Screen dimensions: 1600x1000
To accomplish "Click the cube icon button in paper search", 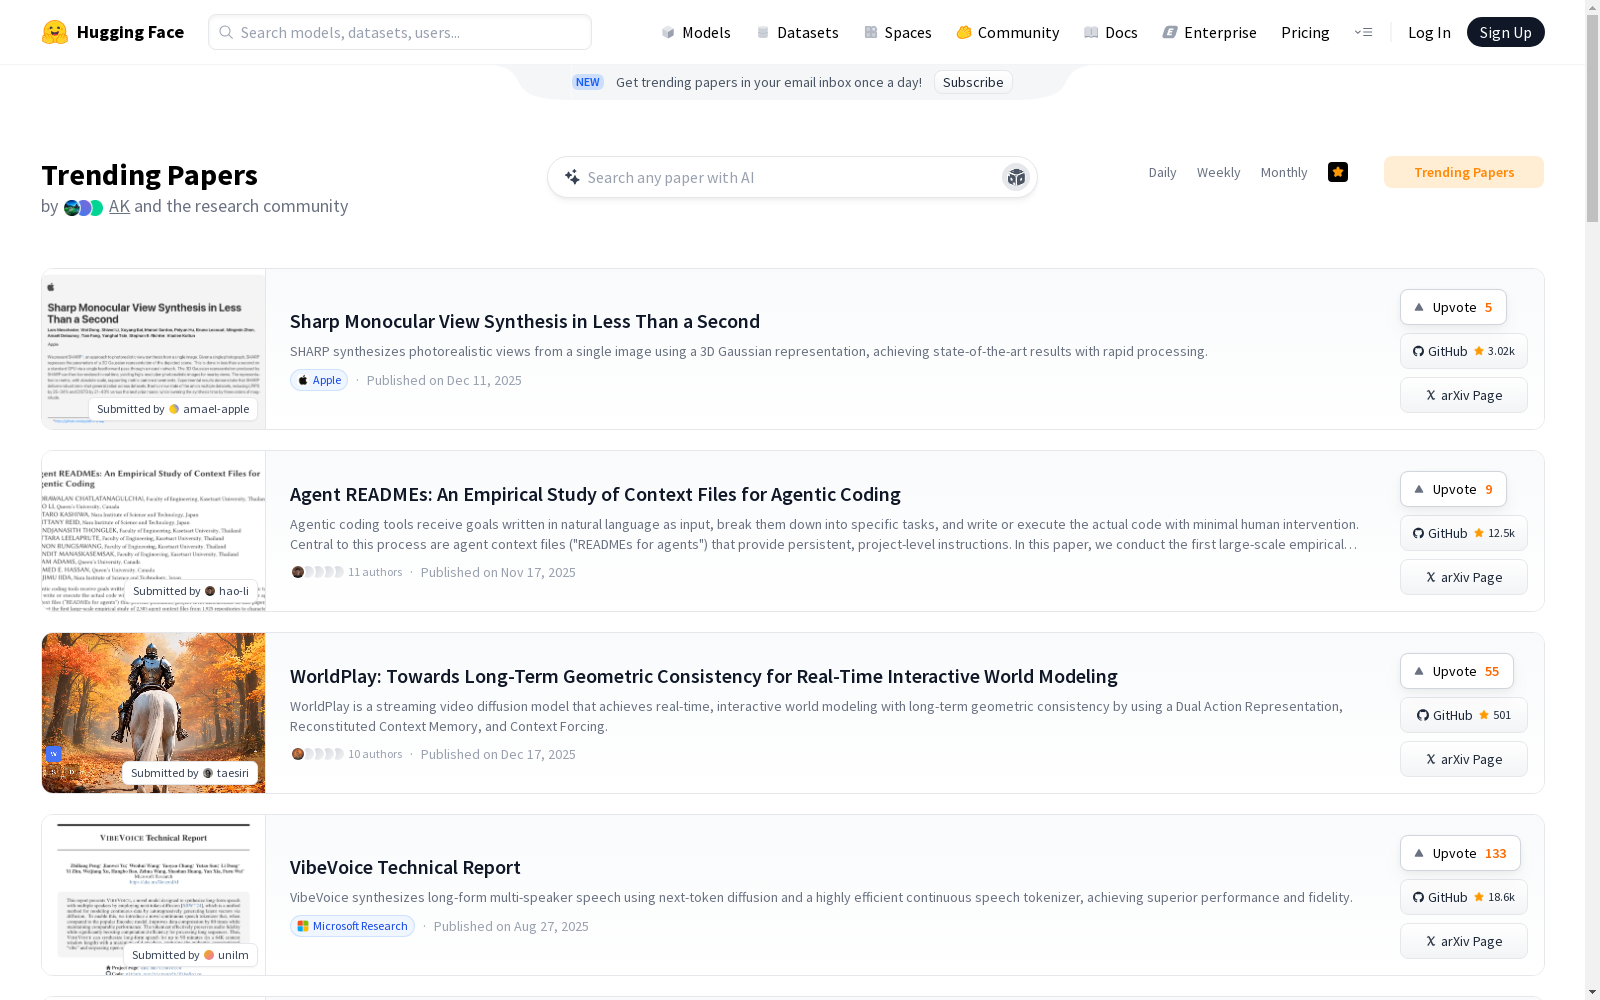I will coord(1016,177).
